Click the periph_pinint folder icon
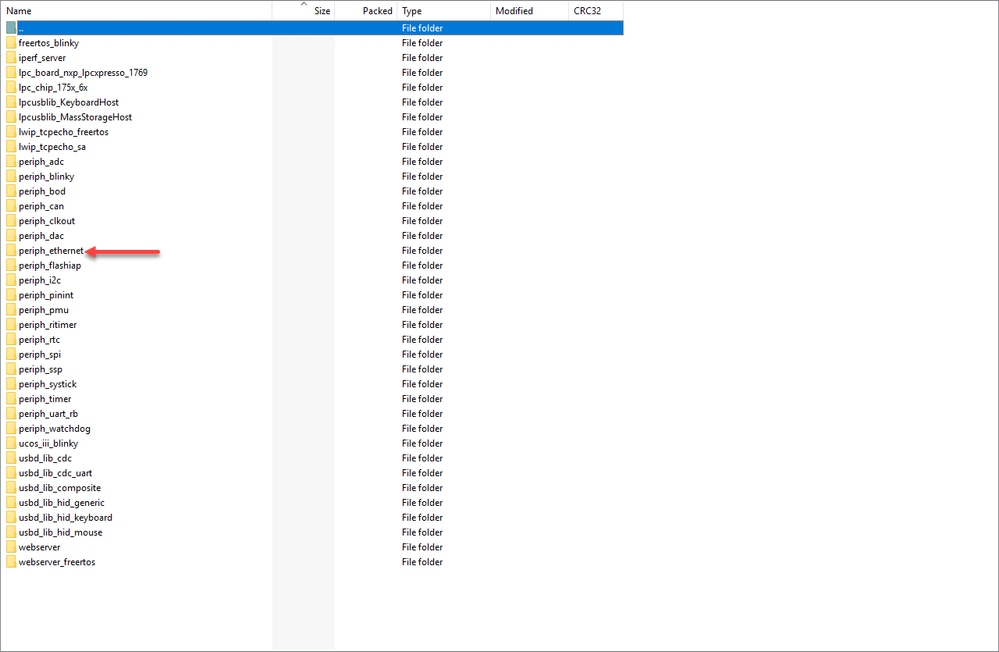Viewport: 999px width, 652px height. coord(11,294)
